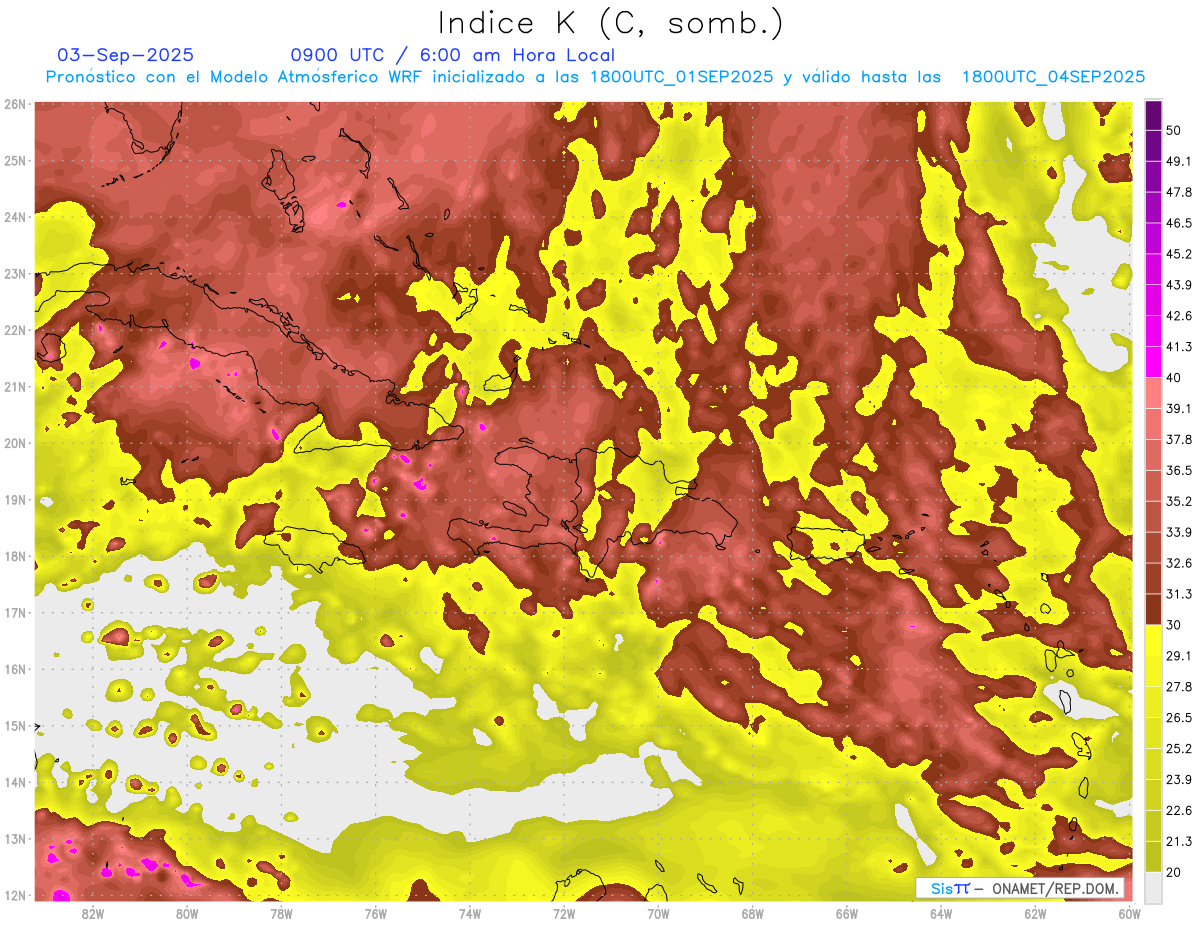Click the color scale value '23.9'

[1179, 780]
